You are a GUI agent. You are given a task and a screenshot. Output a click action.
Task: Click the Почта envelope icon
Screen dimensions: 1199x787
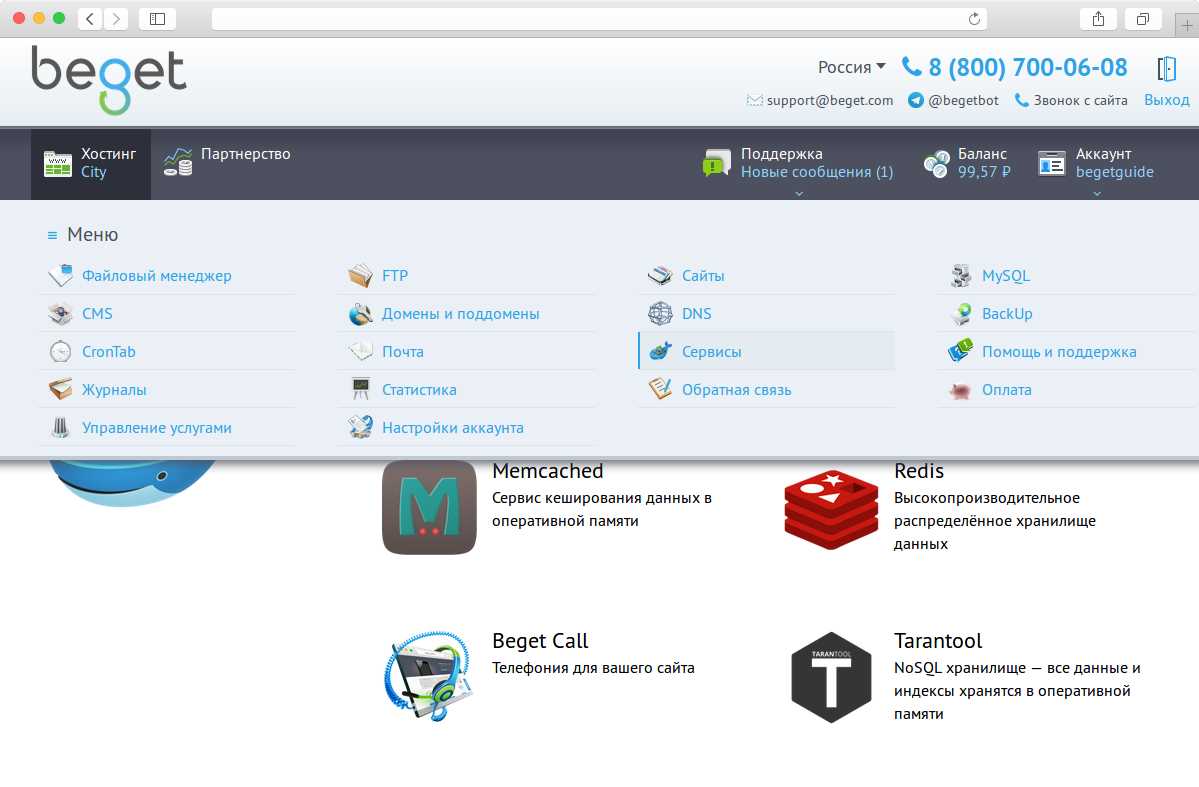tap(360, 352)
